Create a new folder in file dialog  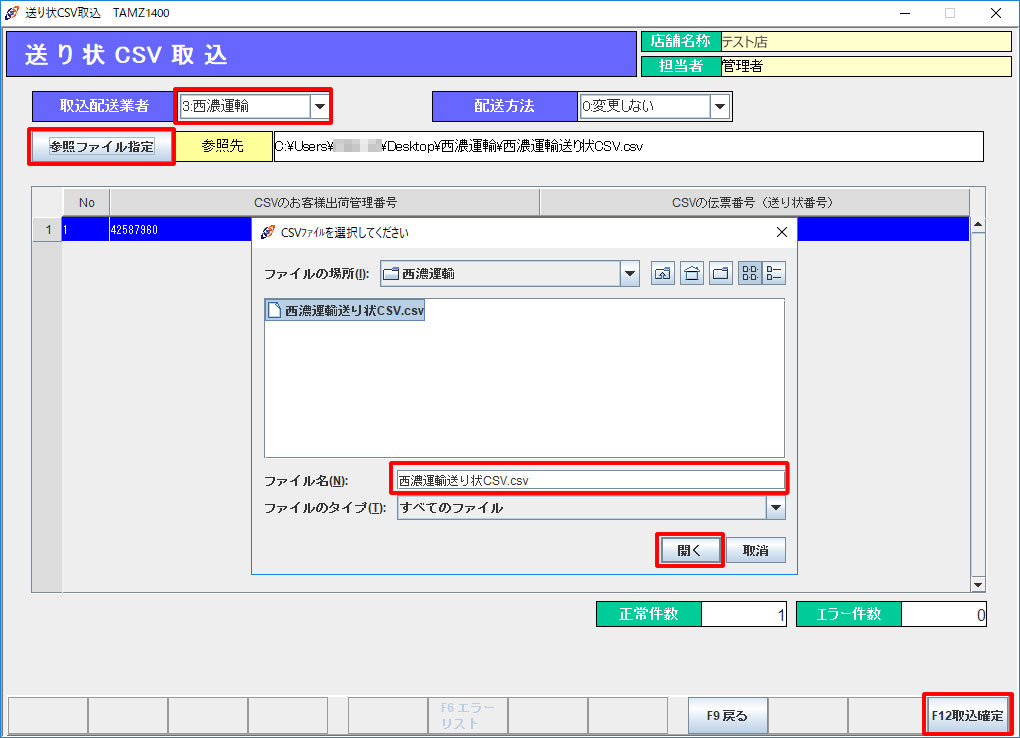pos(721,274)
